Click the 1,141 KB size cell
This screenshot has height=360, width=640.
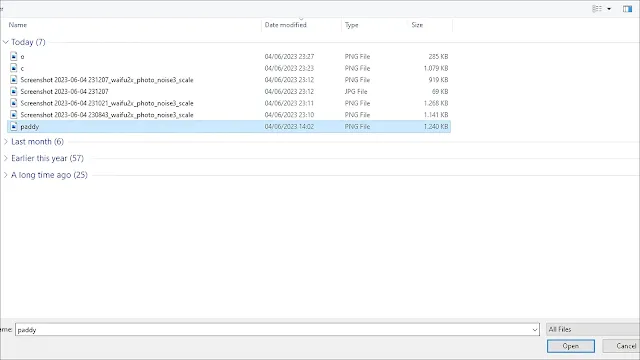click(x=436, y=115)
